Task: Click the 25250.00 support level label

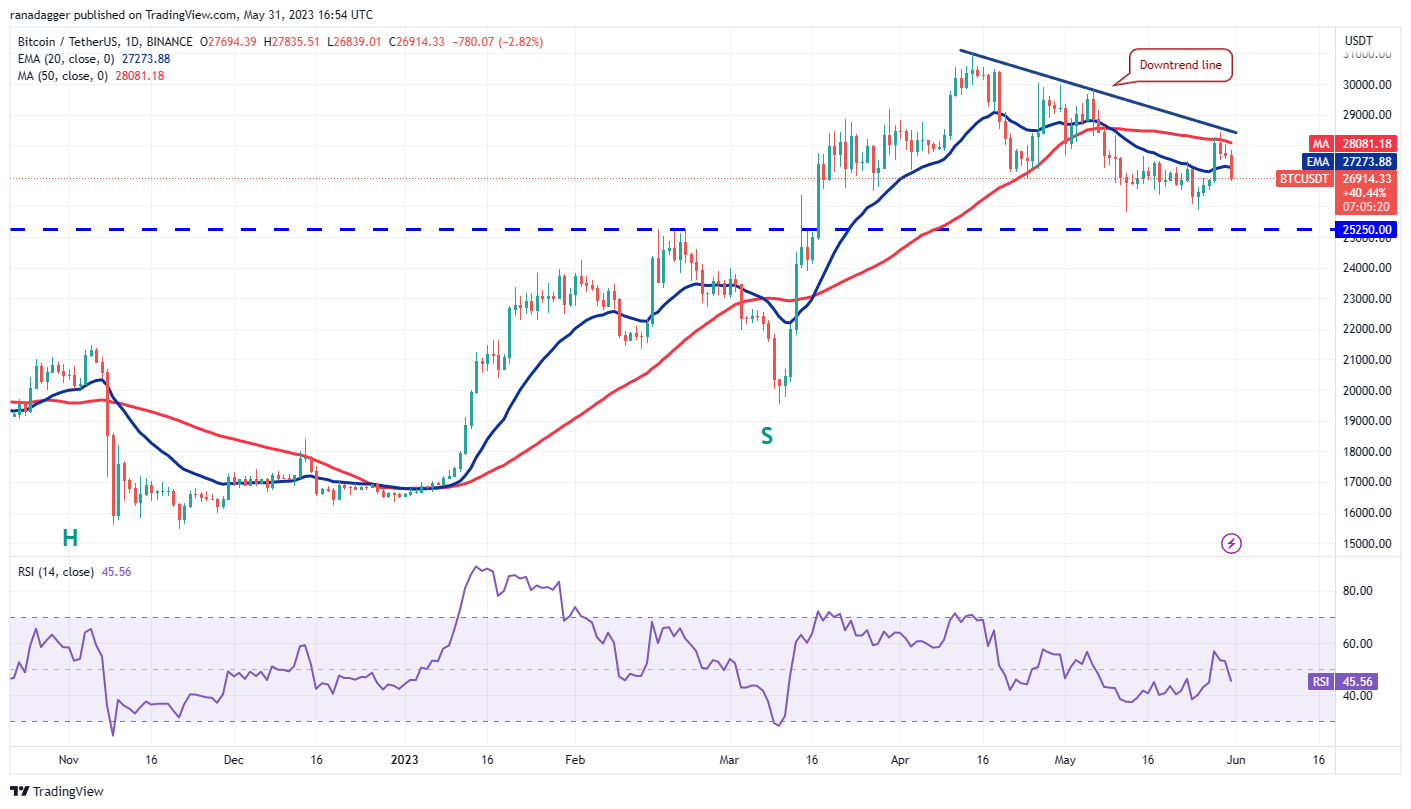Action: point(1369,230)
